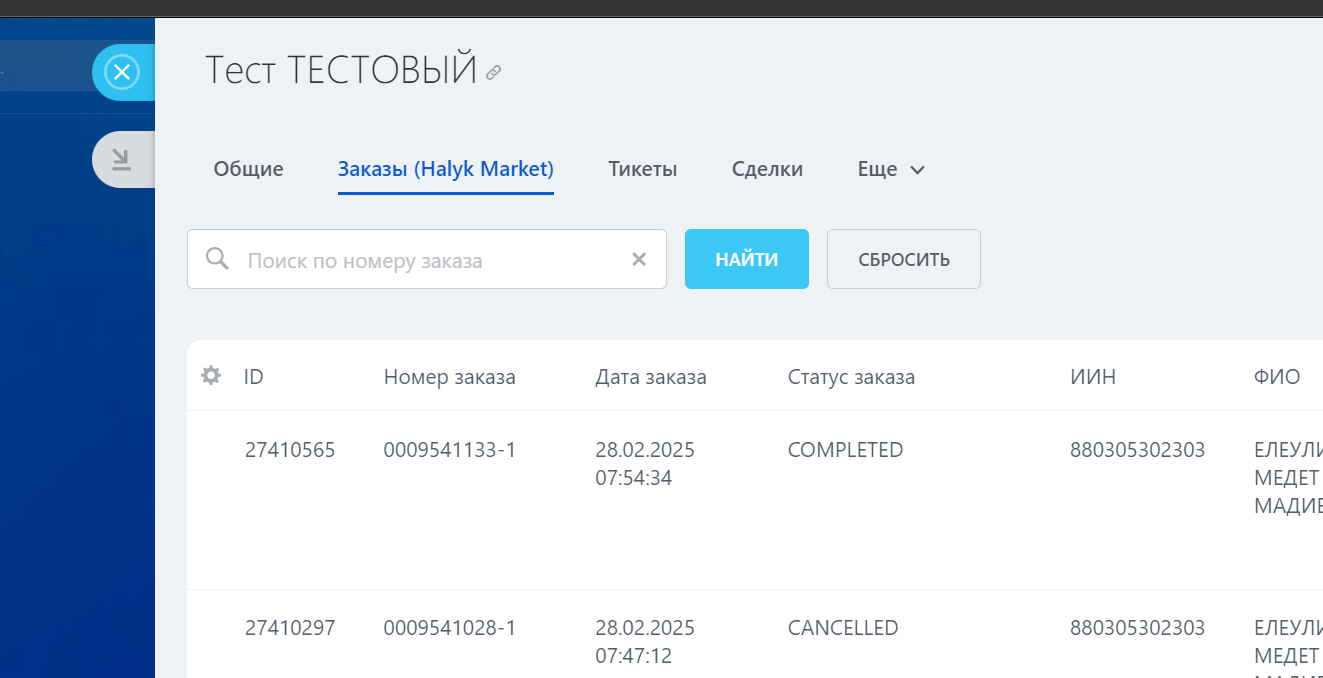Sort the table by the ID column
Screen dimensions: 1323x678
coord(253,376)
